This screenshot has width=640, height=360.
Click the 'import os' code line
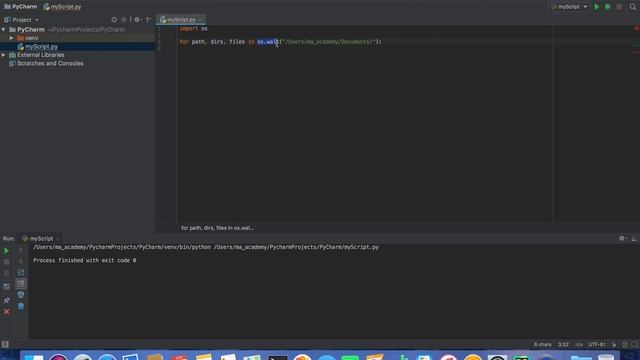point(193,29)
